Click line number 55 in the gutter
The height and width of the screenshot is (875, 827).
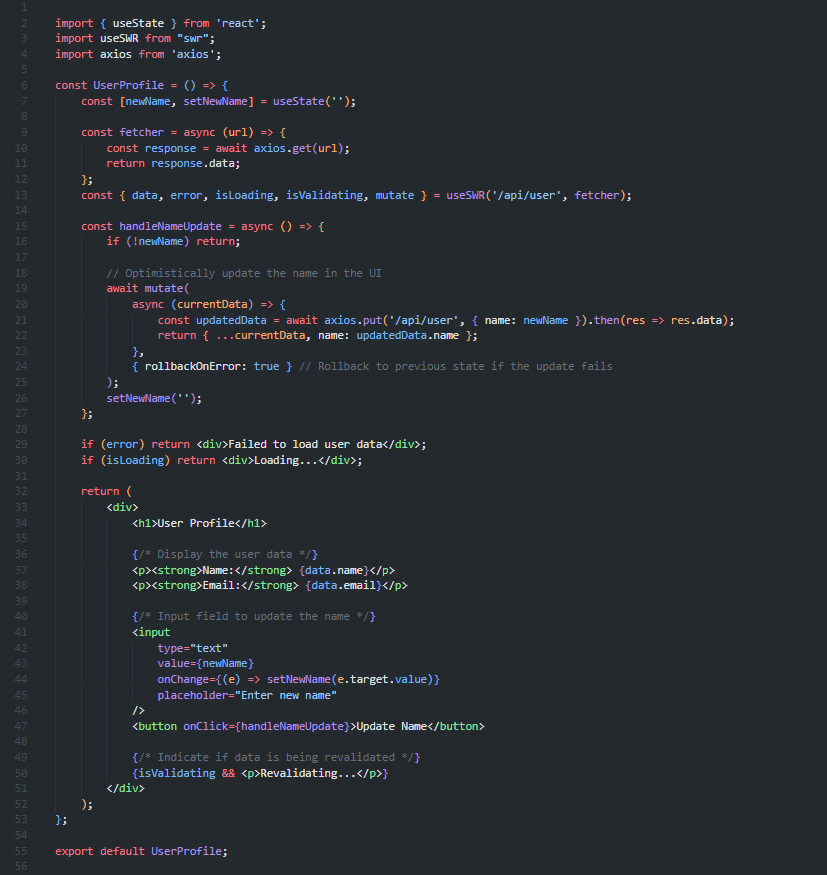coord(22,850)
